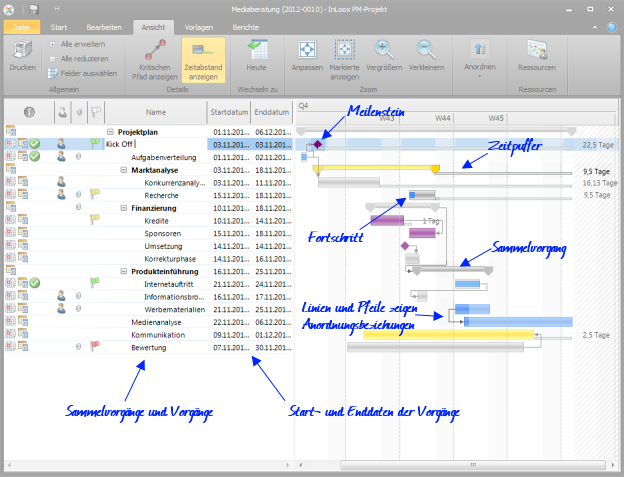Collapse the ribbon with the arrow
The height and width of the screenshot is (477, 624).
point(595,27)
